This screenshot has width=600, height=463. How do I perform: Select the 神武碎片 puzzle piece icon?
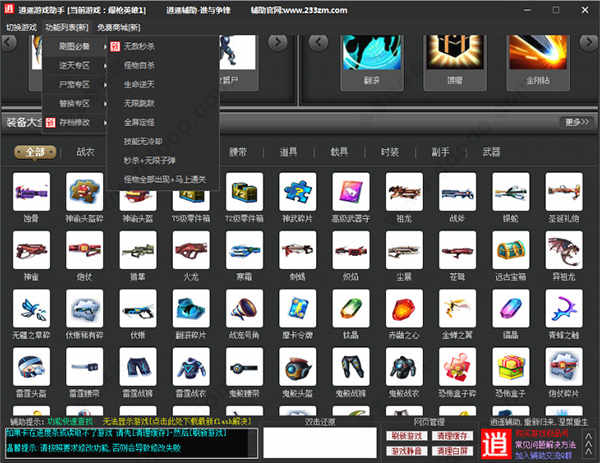pyautogui.click(x=298, y=192)
